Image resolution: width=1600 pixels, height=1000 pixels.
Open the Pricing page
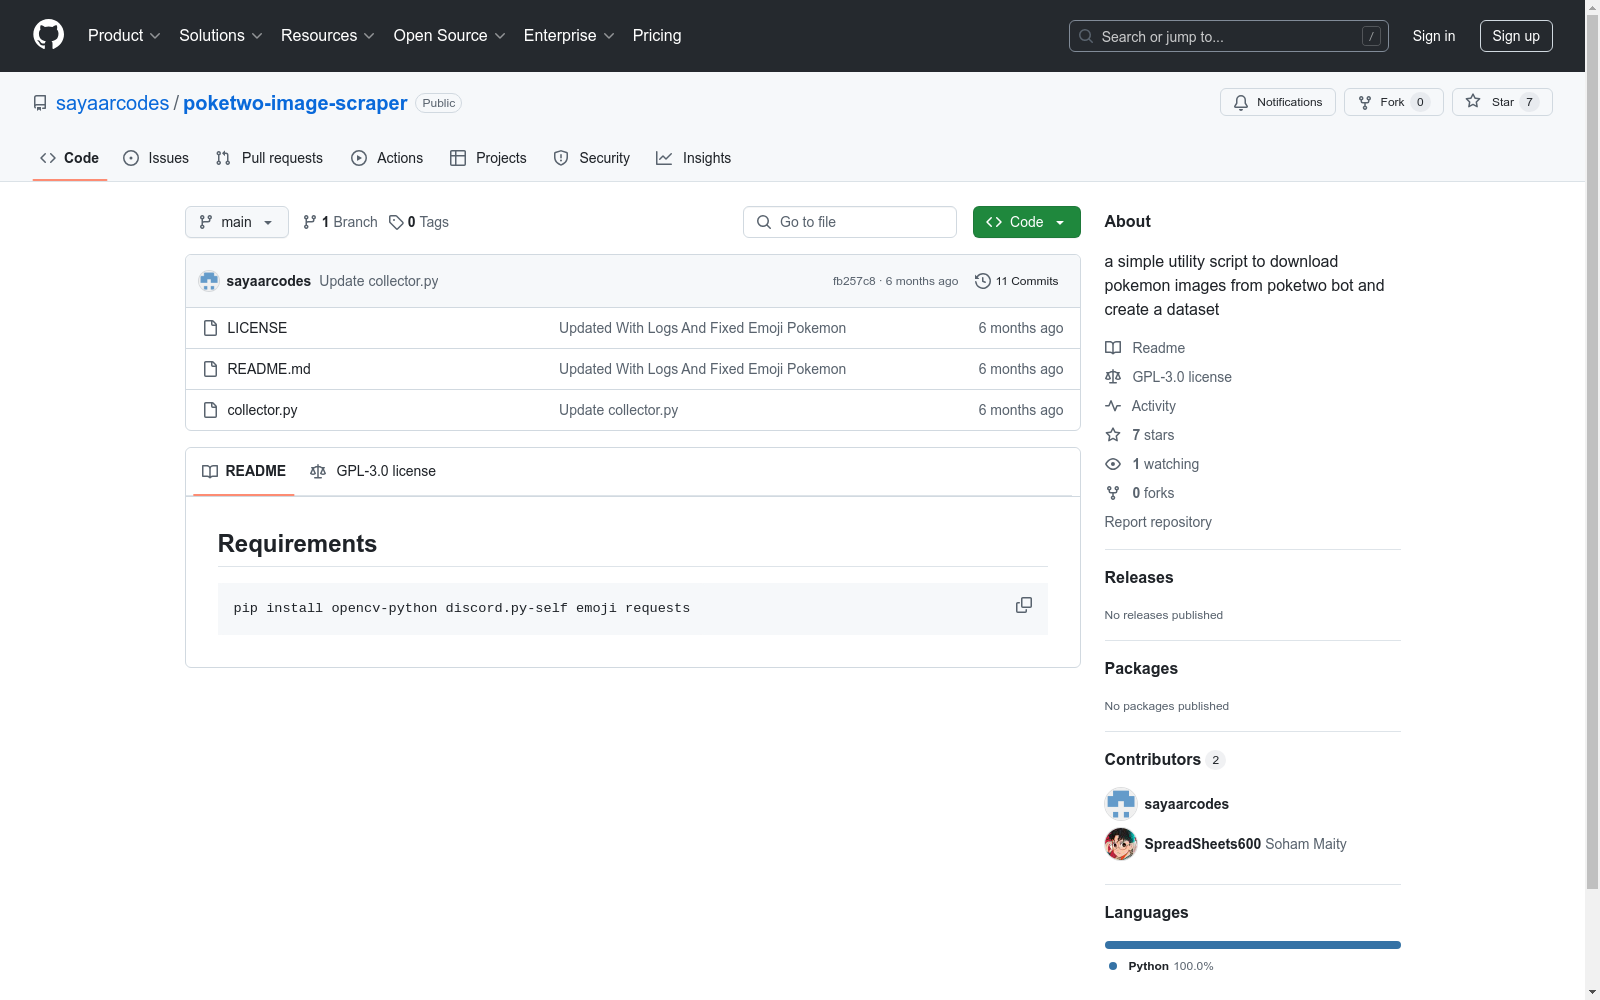click(657, 35)
